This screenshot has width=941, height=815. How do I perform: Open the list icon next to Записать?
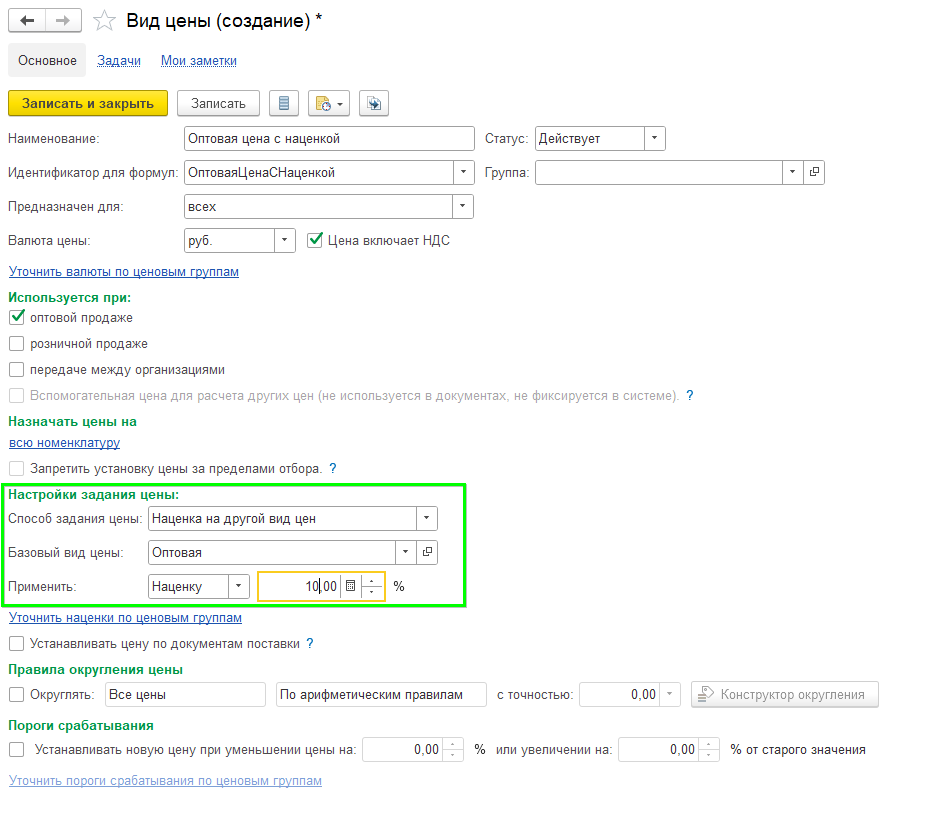pos(284,103)
